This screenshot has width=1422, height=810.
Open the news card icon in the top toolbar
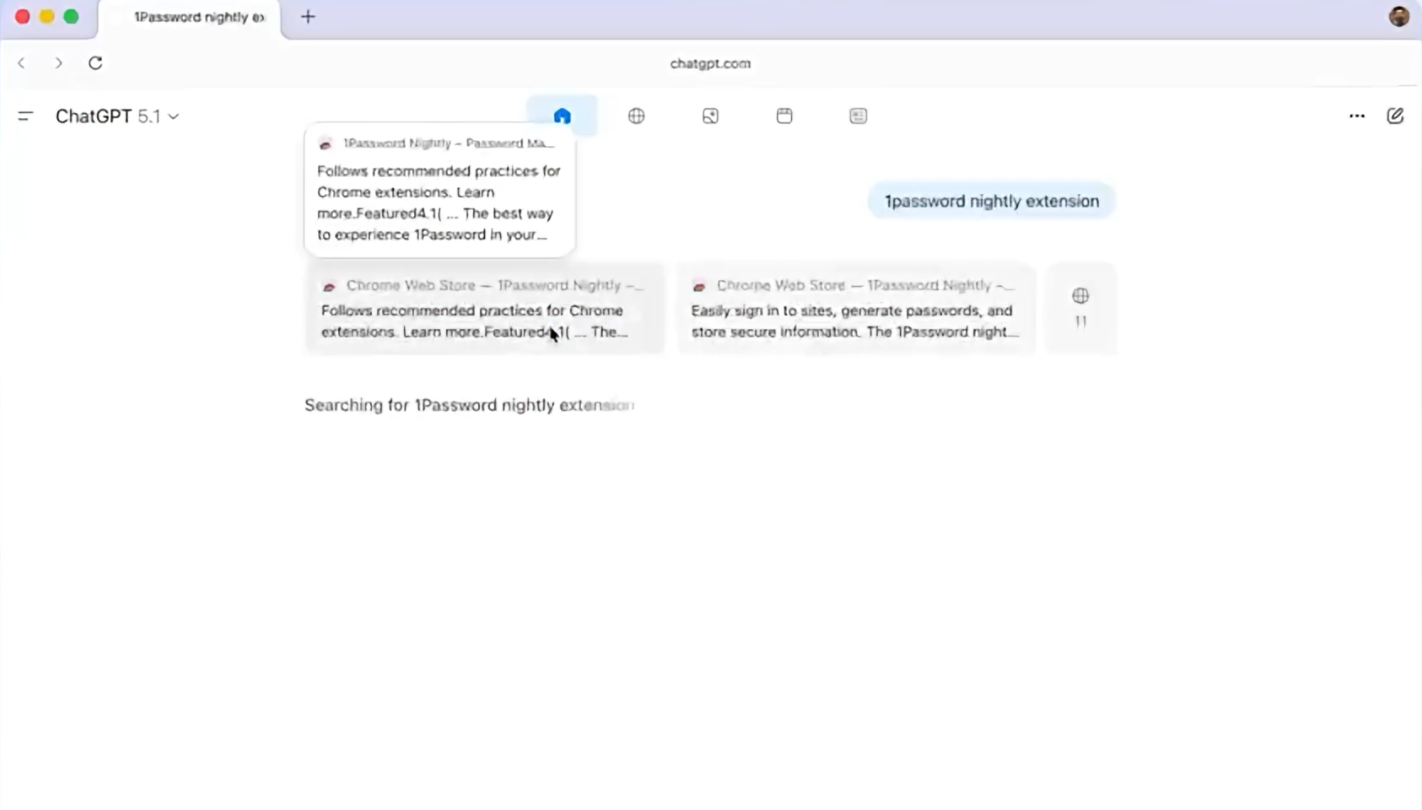(858, 116)
